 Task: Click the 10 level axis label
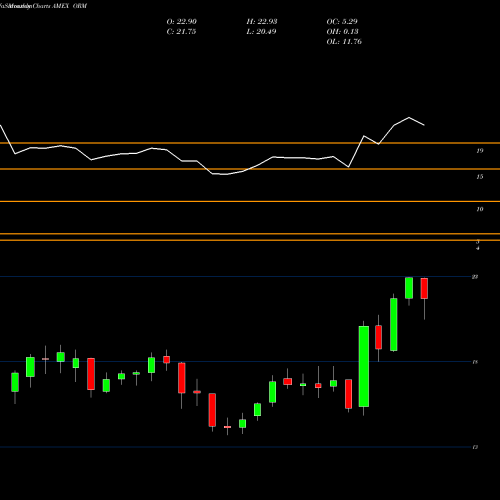pyautogui.click(x=479, y=209)
